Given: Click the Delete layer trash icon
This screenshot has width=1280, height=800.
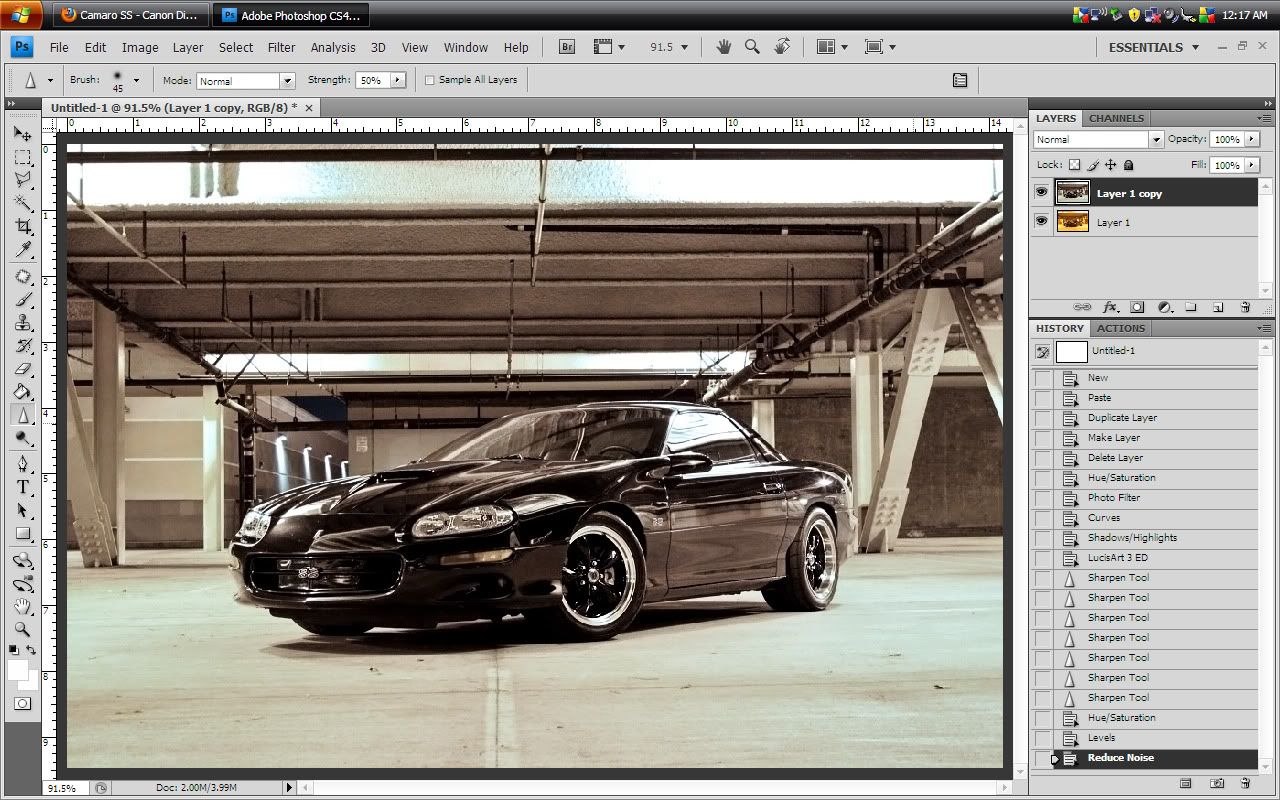Looking at the screenshot, I should click(x=1245, y=307).
